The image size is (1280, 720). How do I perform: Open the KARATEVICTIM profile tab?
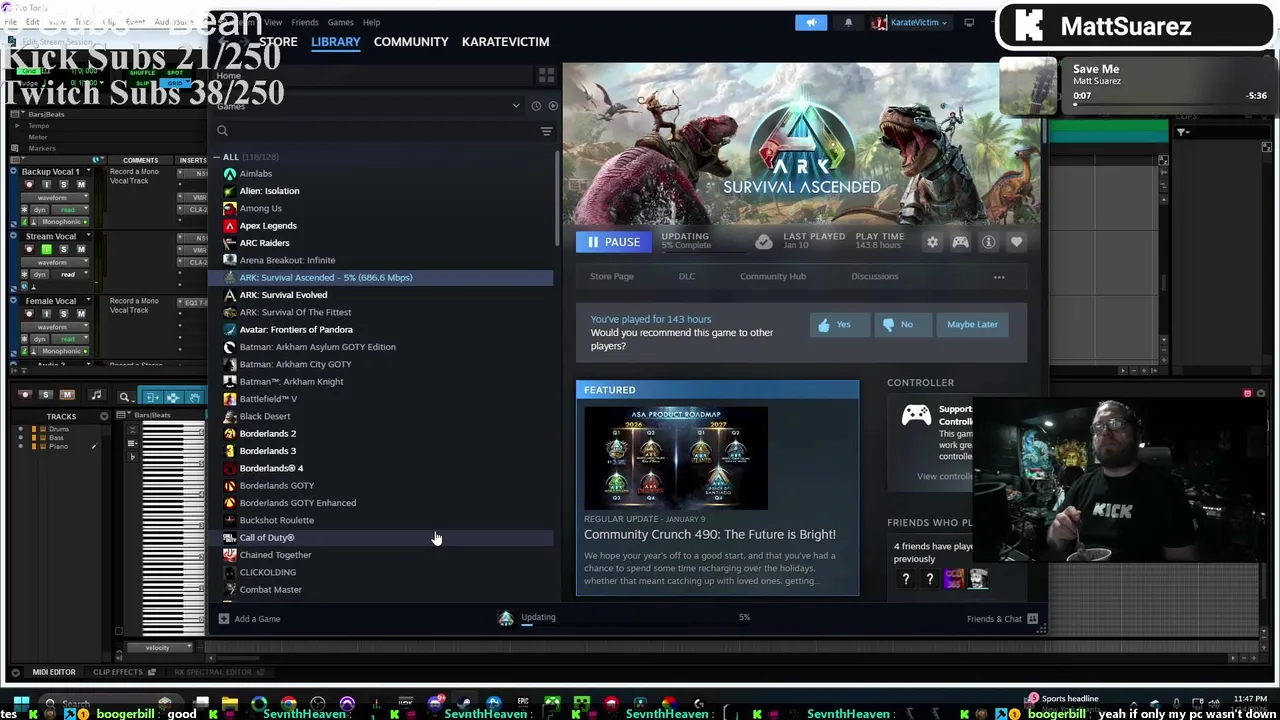505,42
